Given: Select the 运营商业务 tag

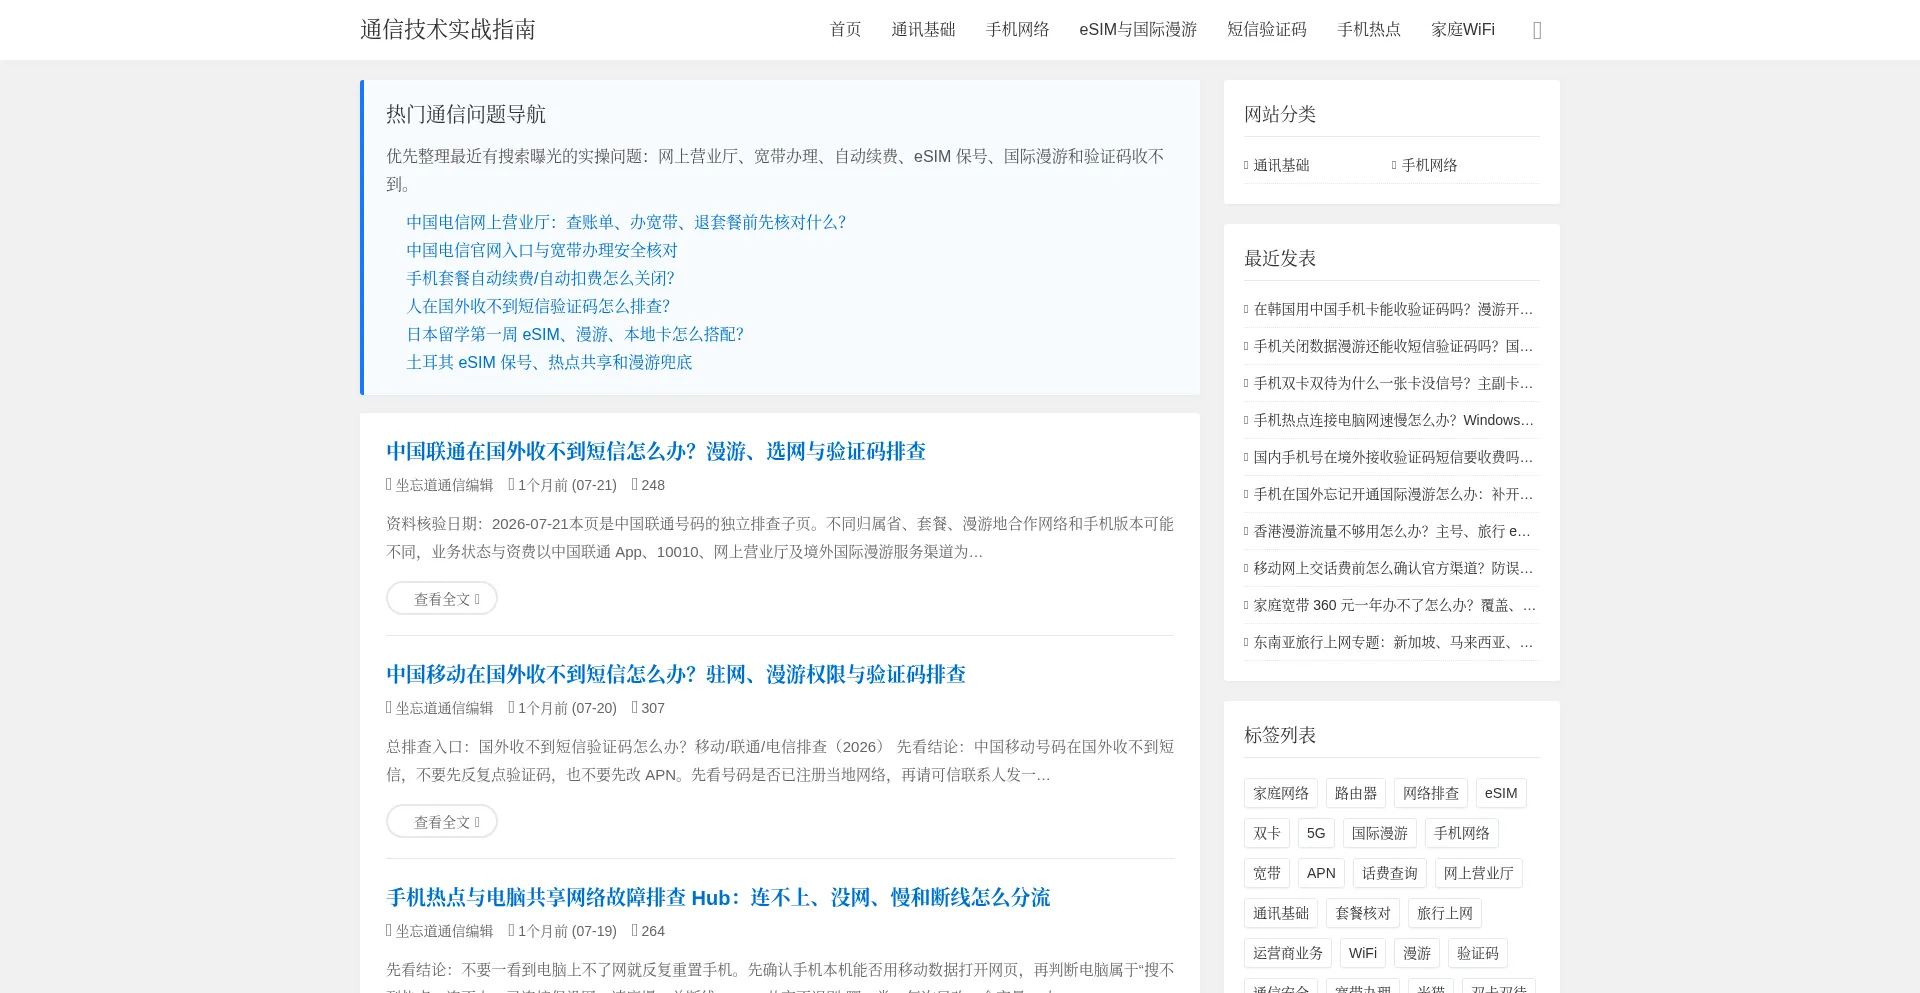Looking at the screenshot, I should coord(1288,953).
